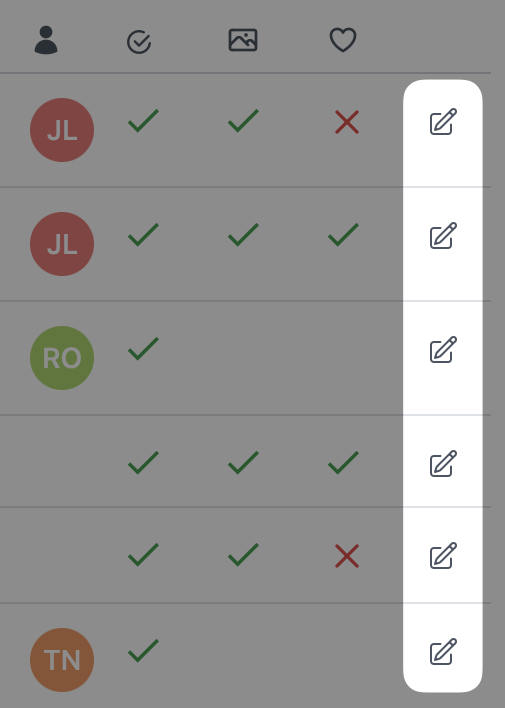Click the person column header icon
Screen dimensions: 505x708
pos(46,40)
